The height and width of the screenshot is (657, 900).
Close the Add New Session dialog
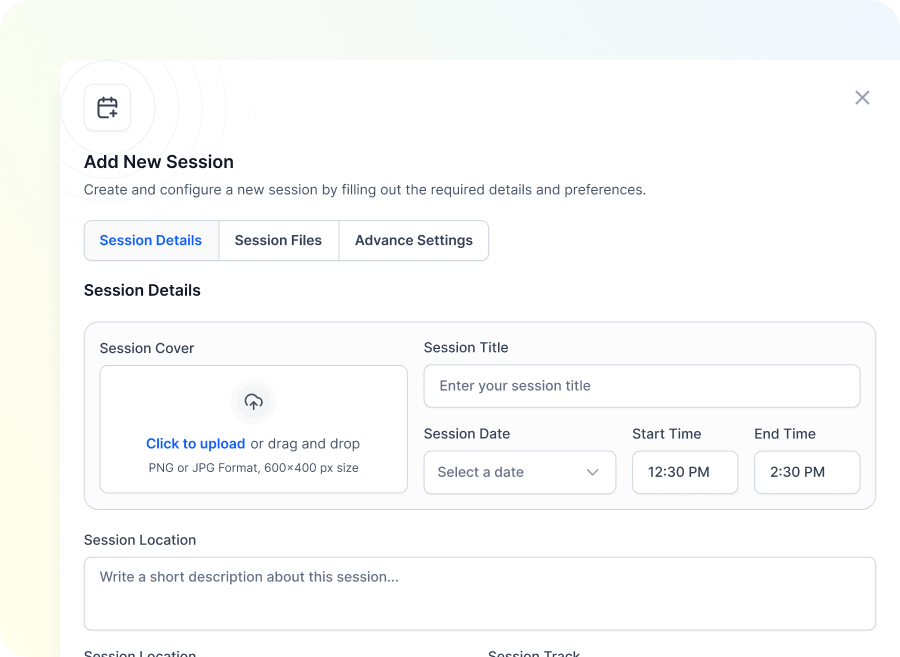pos(862,98)
